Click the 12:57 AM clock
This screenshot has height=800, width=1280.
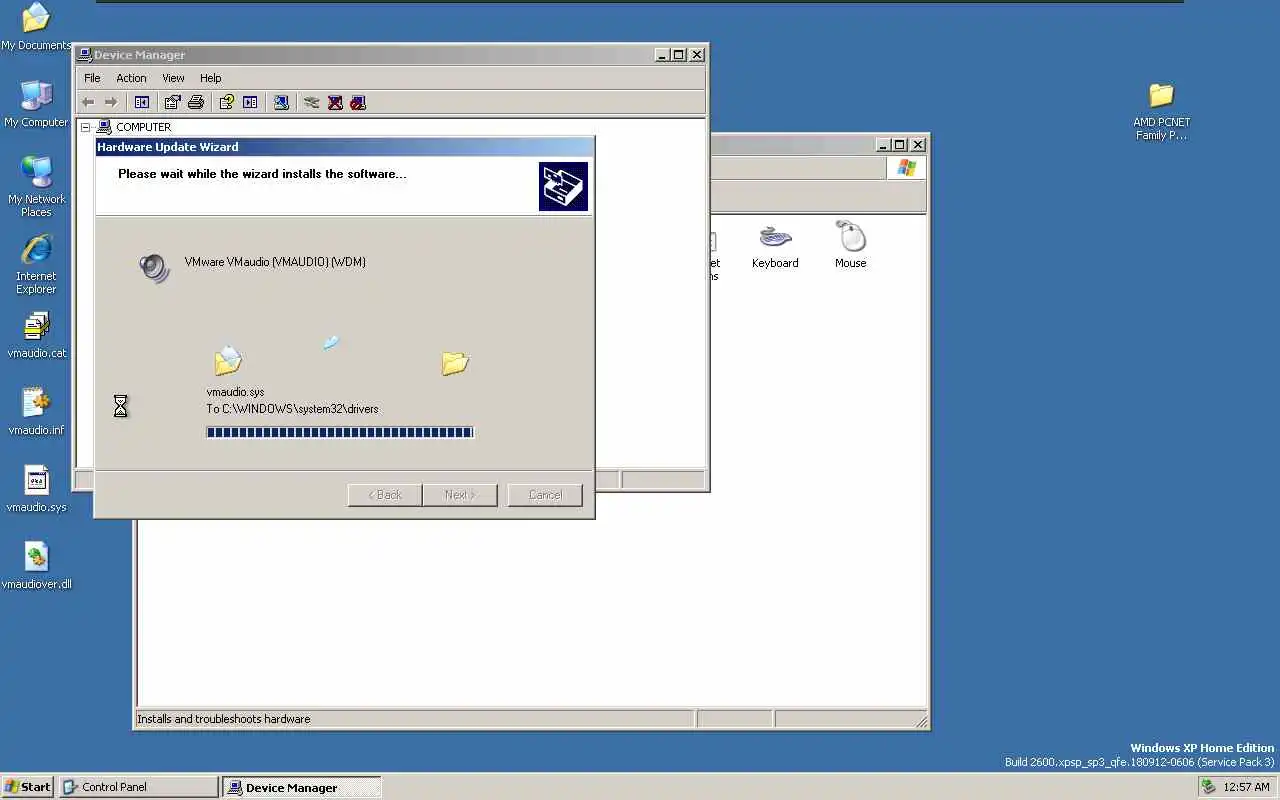click(1246, 787)
